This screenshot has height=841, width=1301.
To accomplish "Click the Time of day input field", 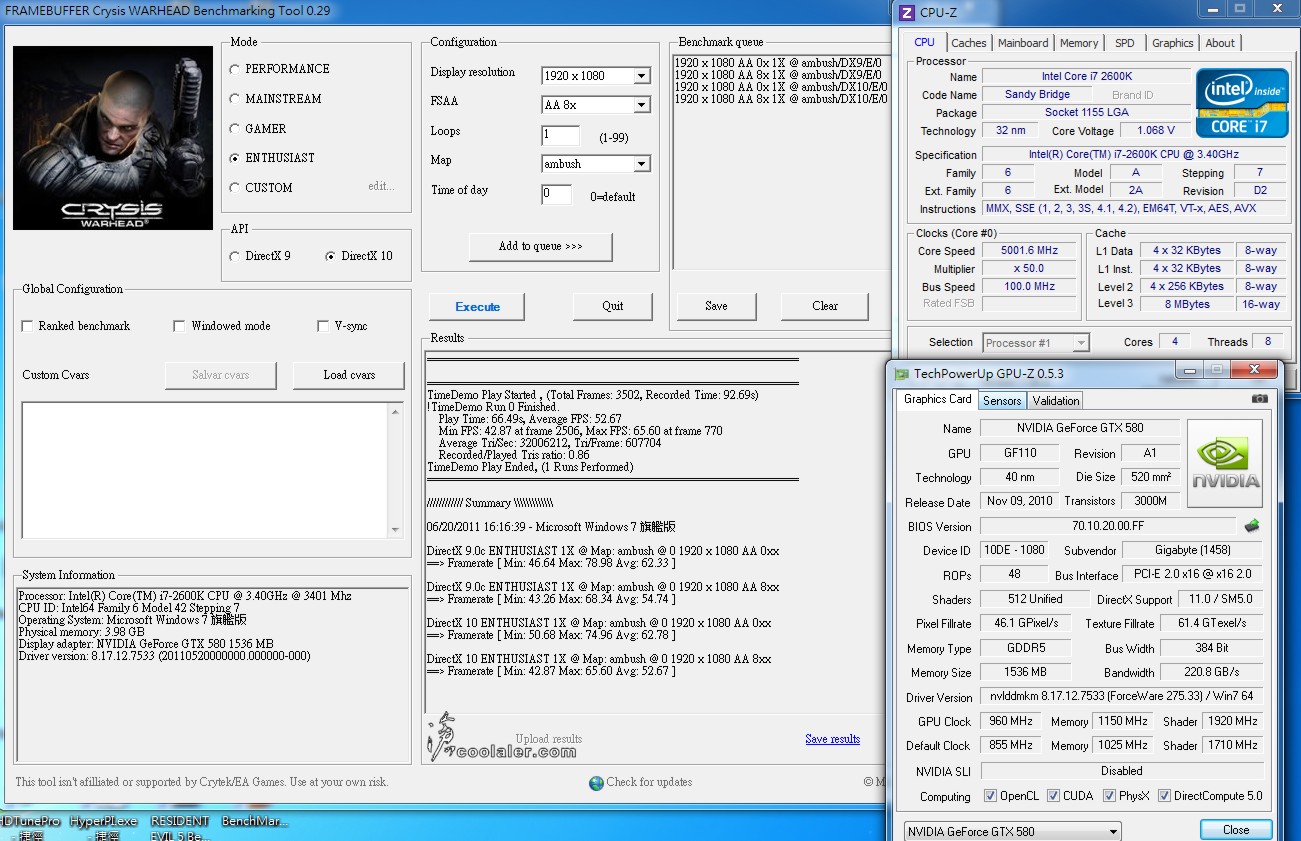I will pos(556,194).
